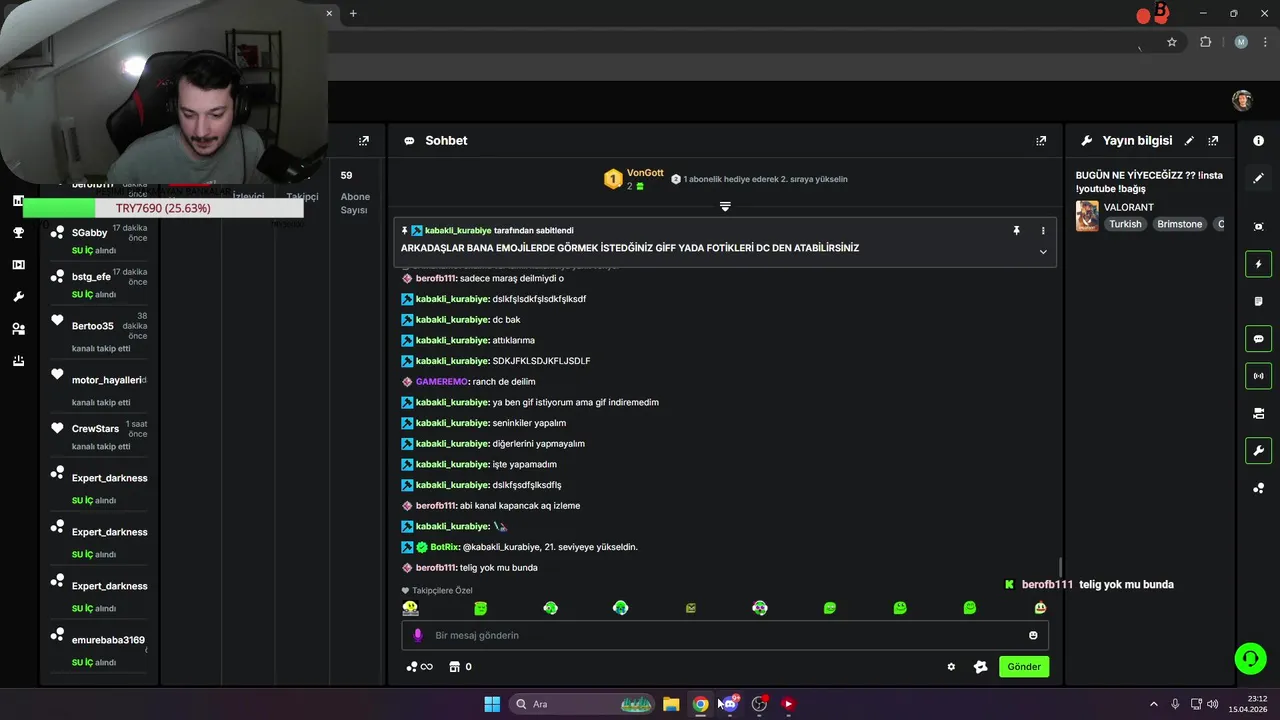The height and width of the screenshot is (720, 1280).
Task: Click the chat identity badge icon beside Gönder
Action: (x=980, y=667)
